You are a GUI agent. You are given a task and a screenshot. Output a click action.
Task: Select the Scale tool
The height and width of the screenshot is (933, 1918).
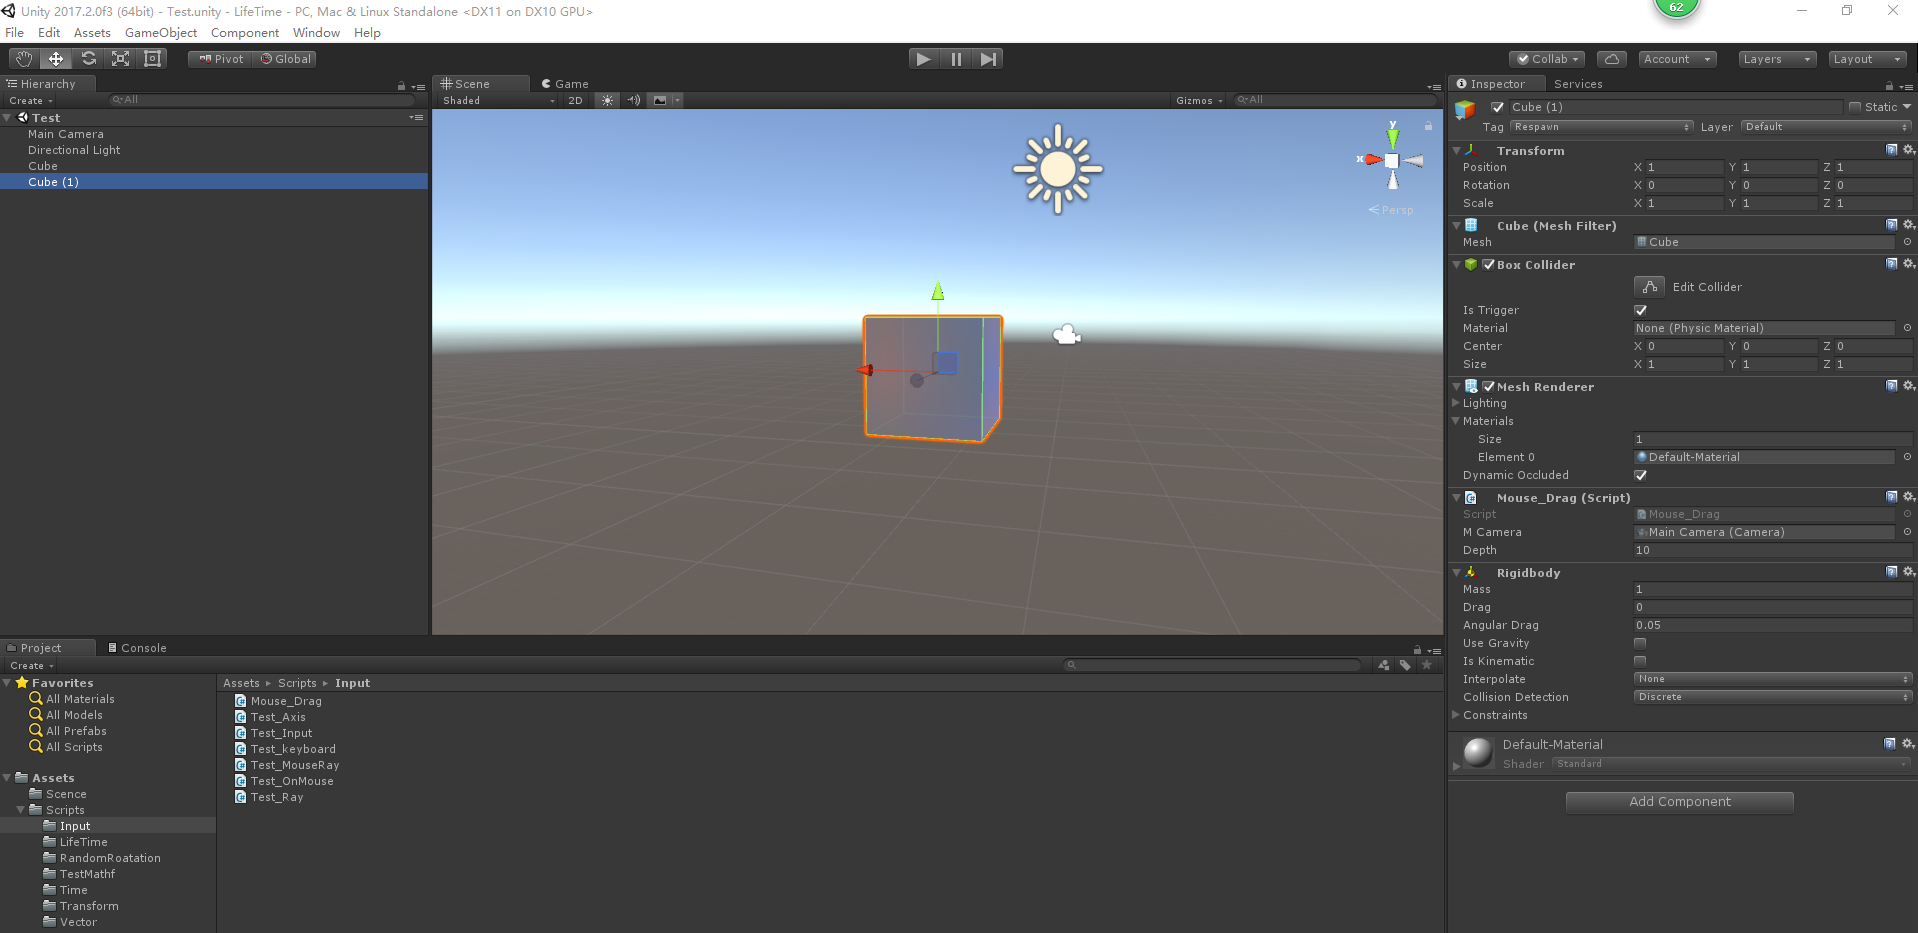pyautogui.click(x=120, y=58)
